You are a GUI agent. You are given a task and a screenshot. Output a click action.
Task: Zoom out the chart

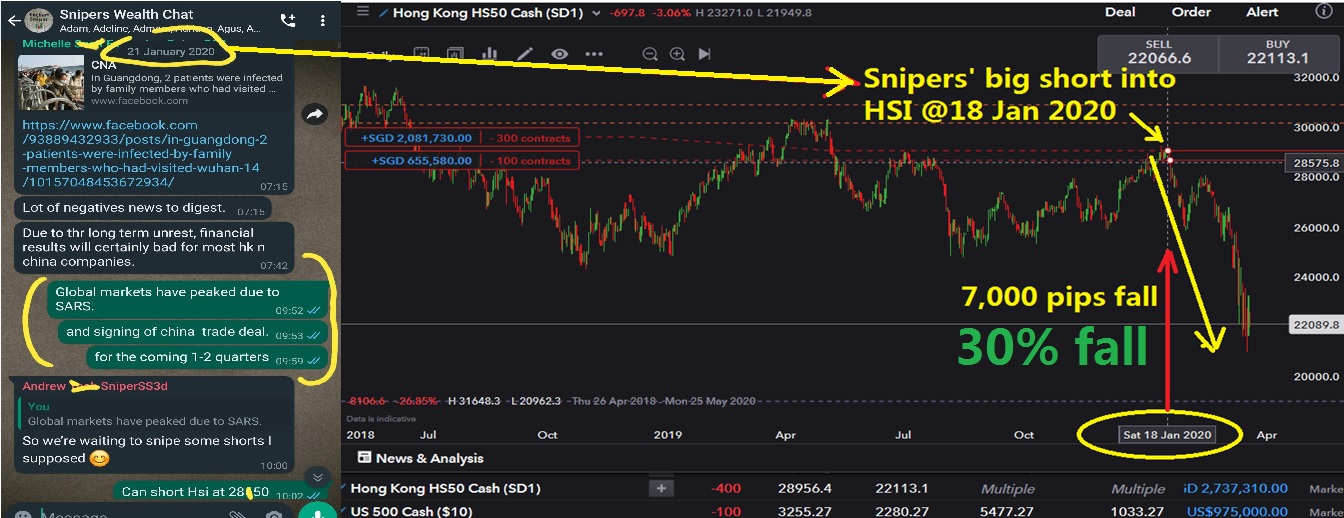click(650, 54)
